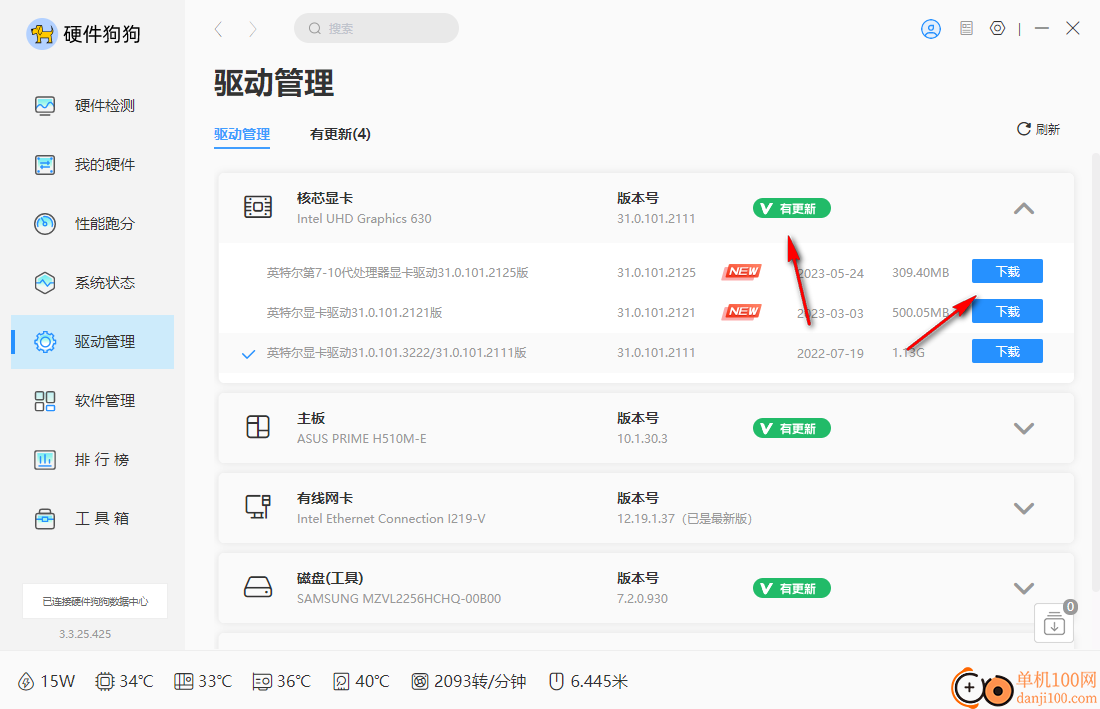Click 有更新 badge for 磁盘(工具)
Viewport: 1100px width, 709px height.
tap(791, 588)
